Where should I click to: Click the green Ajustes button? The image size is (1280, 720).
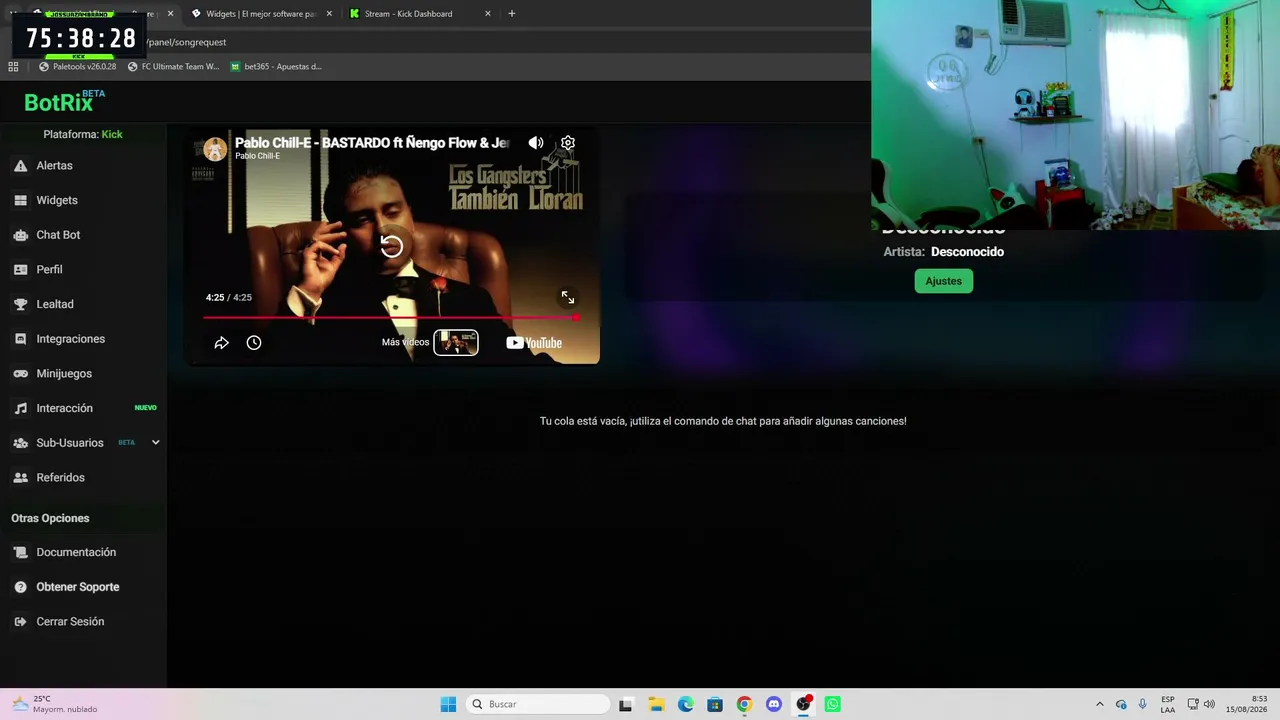pos(943,281)
